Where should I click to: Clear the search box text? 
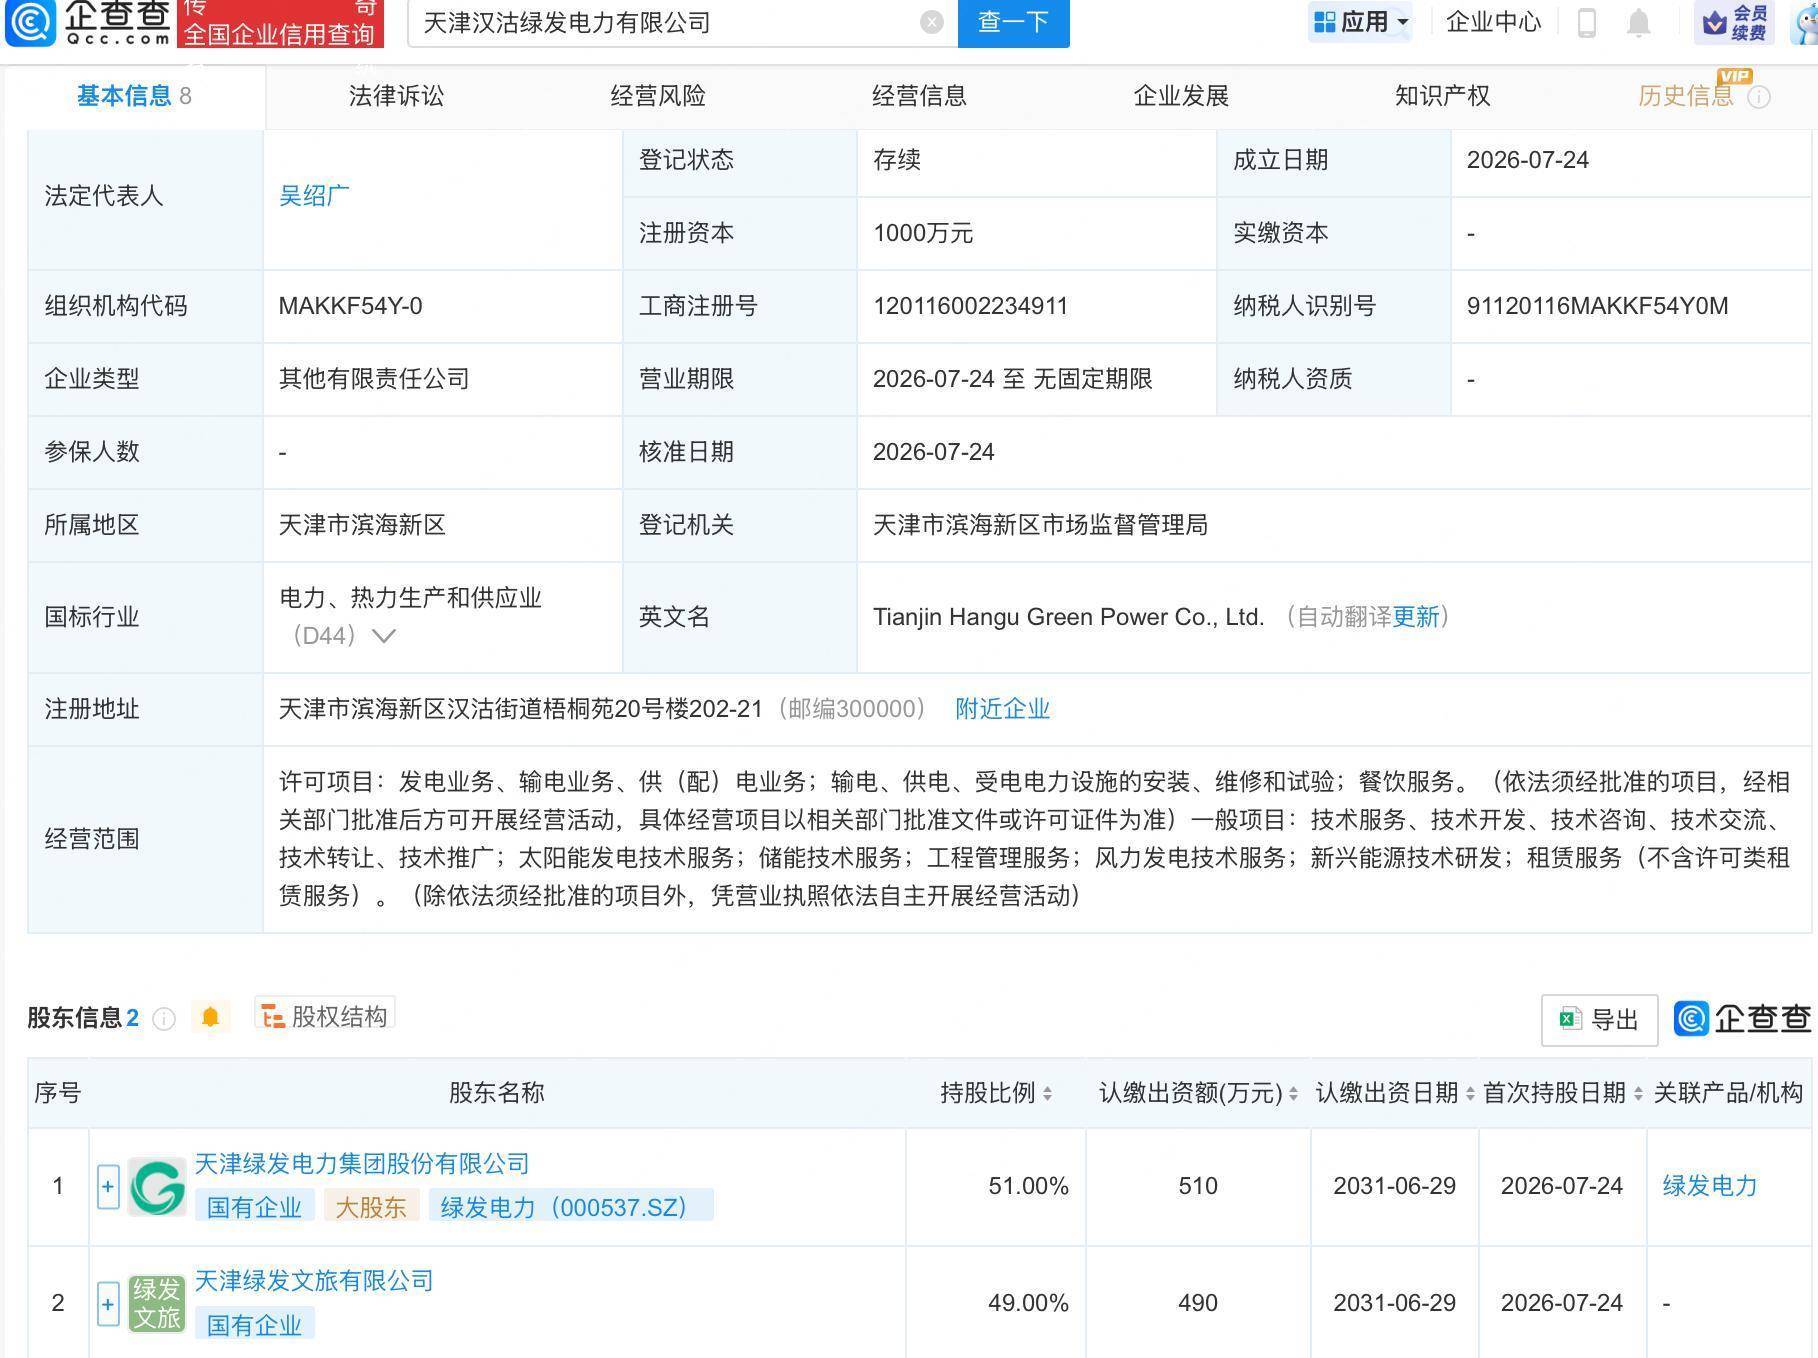pyautogui.click(x=931, y=22)
